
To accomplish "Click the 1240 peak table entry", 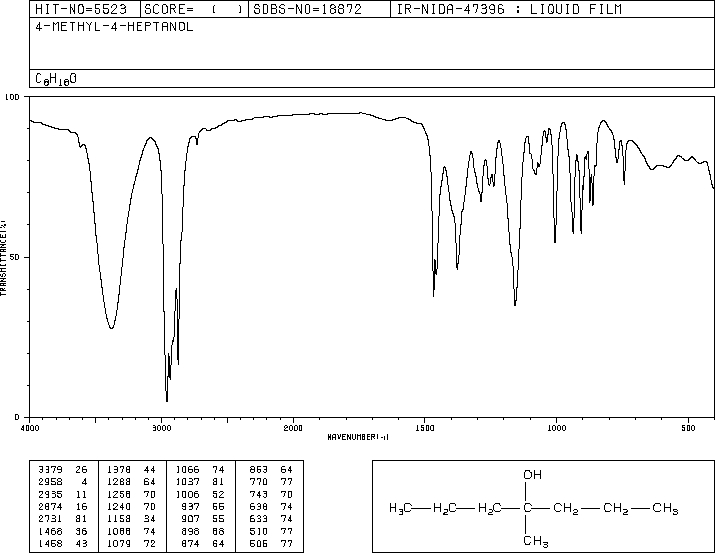I will (131, 506).
